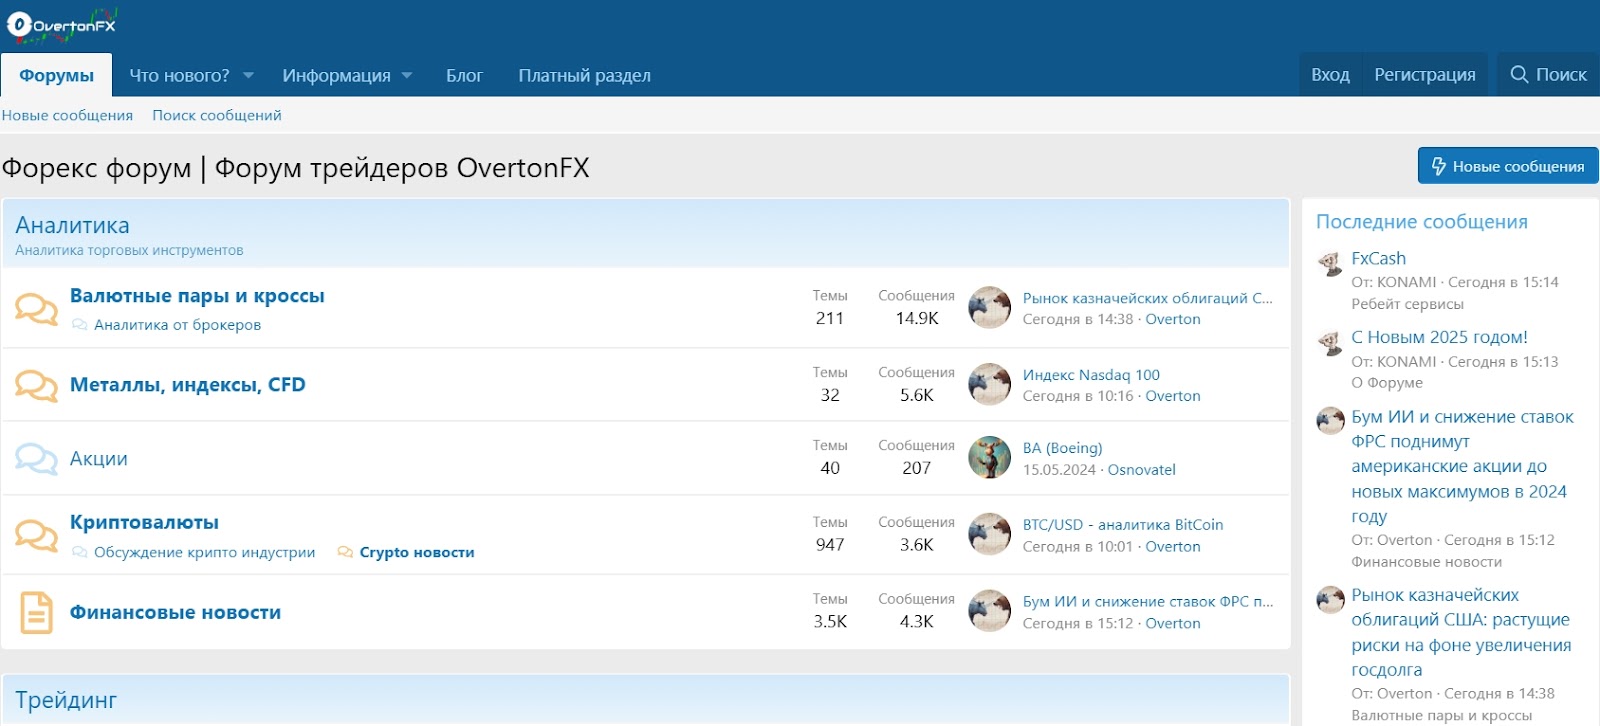1600x726 pixels.
Task: Click the Аналитика от брокеров subforum icon
Action: [x=79, y=325]
